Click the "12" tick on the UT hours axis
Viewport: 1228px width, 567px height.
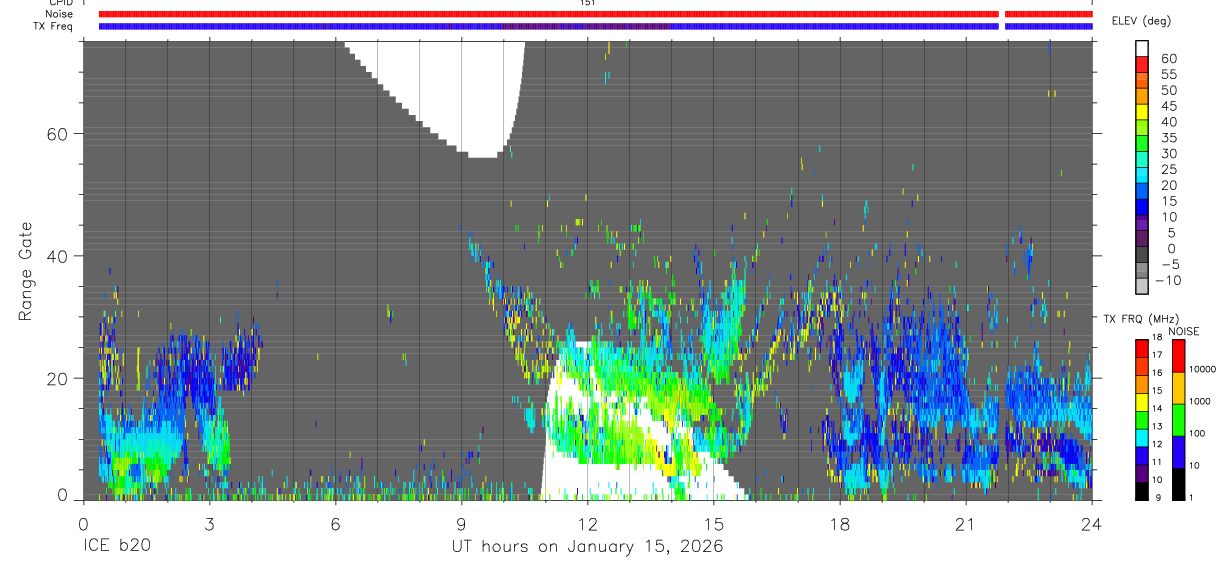(x=587, y=524)
